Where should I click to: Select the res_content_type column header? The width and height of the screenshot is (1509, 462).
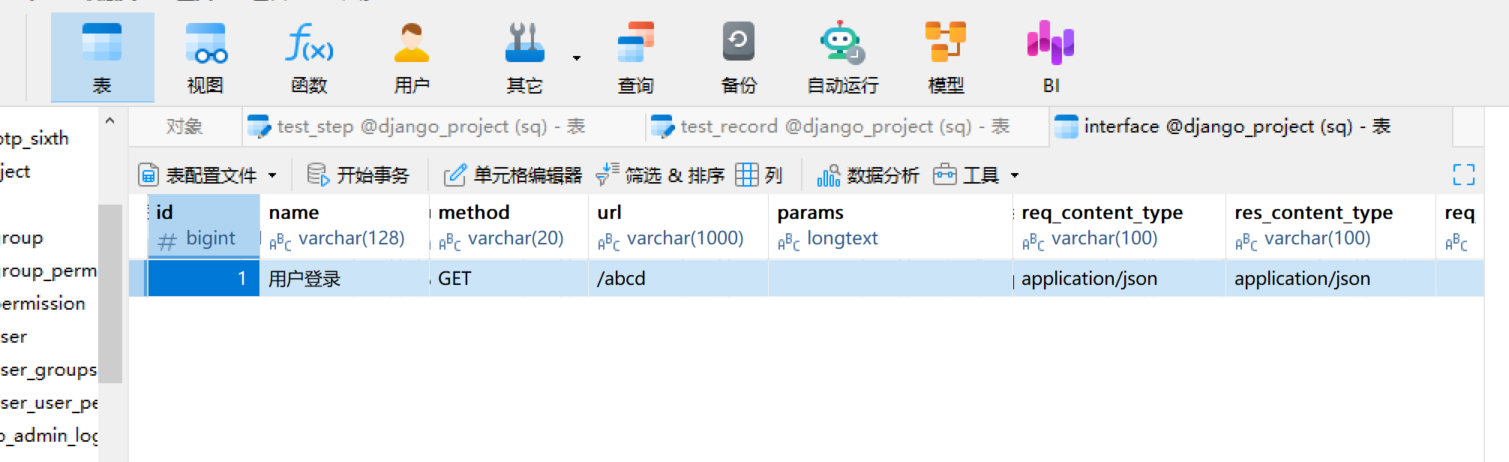[1330, 226]
